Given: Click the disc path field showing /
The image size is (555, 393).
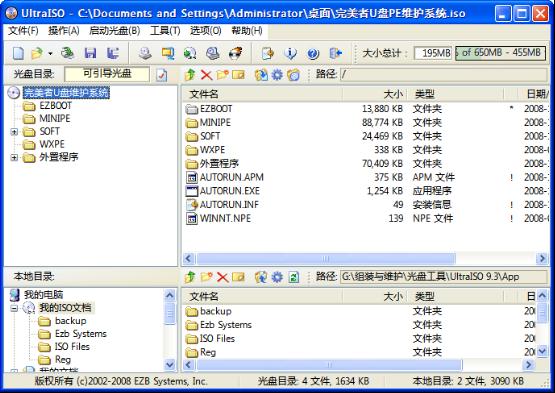Looking at the screenshot, I should tap(444, 74).
